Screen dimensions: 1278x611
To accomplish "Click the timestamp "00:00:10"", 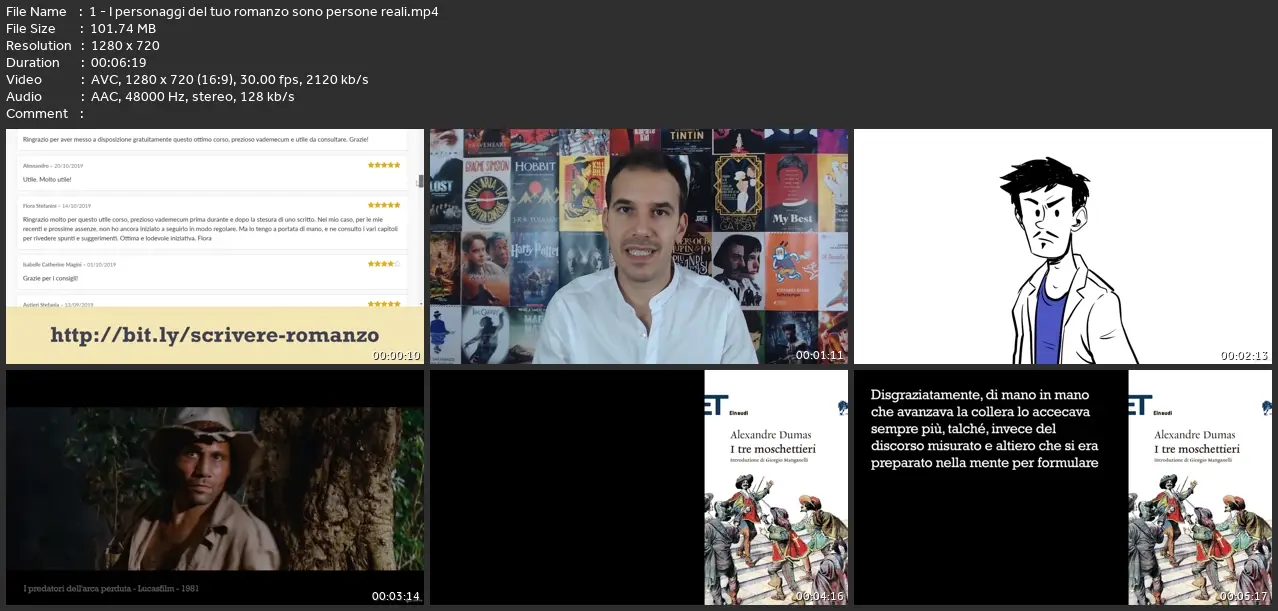I will (x=397, y=355).
